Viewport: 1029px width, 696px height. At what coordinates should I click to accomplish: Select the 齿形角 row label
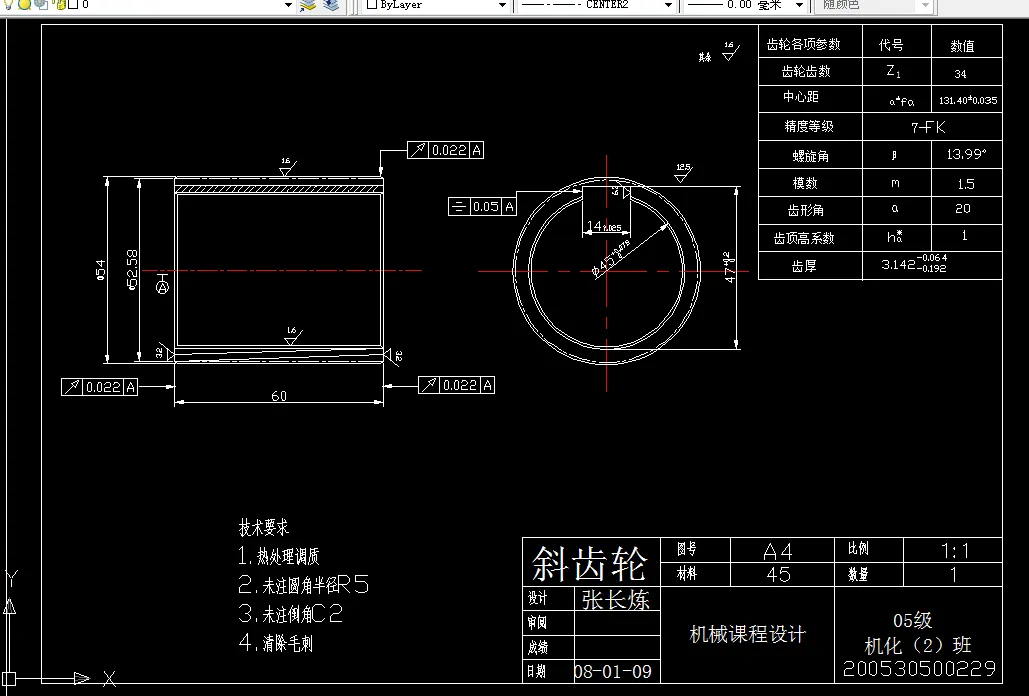pyautogui.click(x=805, y=210)
